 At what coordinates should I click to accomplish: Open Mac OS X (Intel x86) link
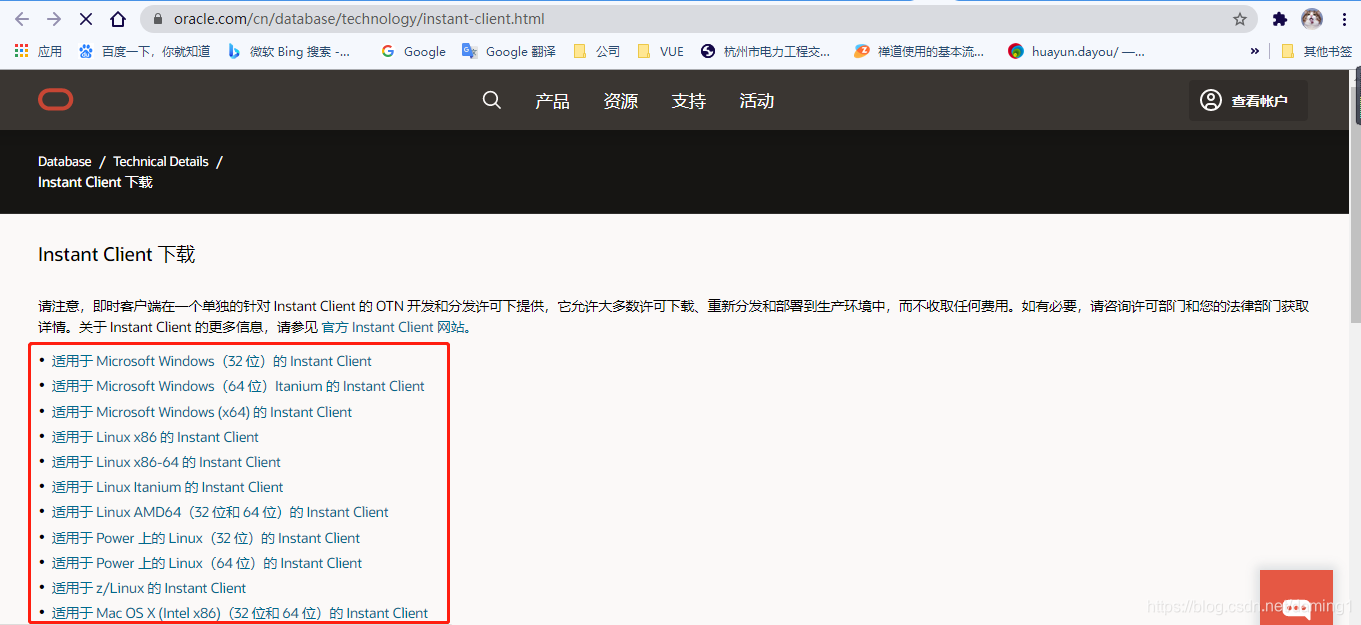point(240,613)
